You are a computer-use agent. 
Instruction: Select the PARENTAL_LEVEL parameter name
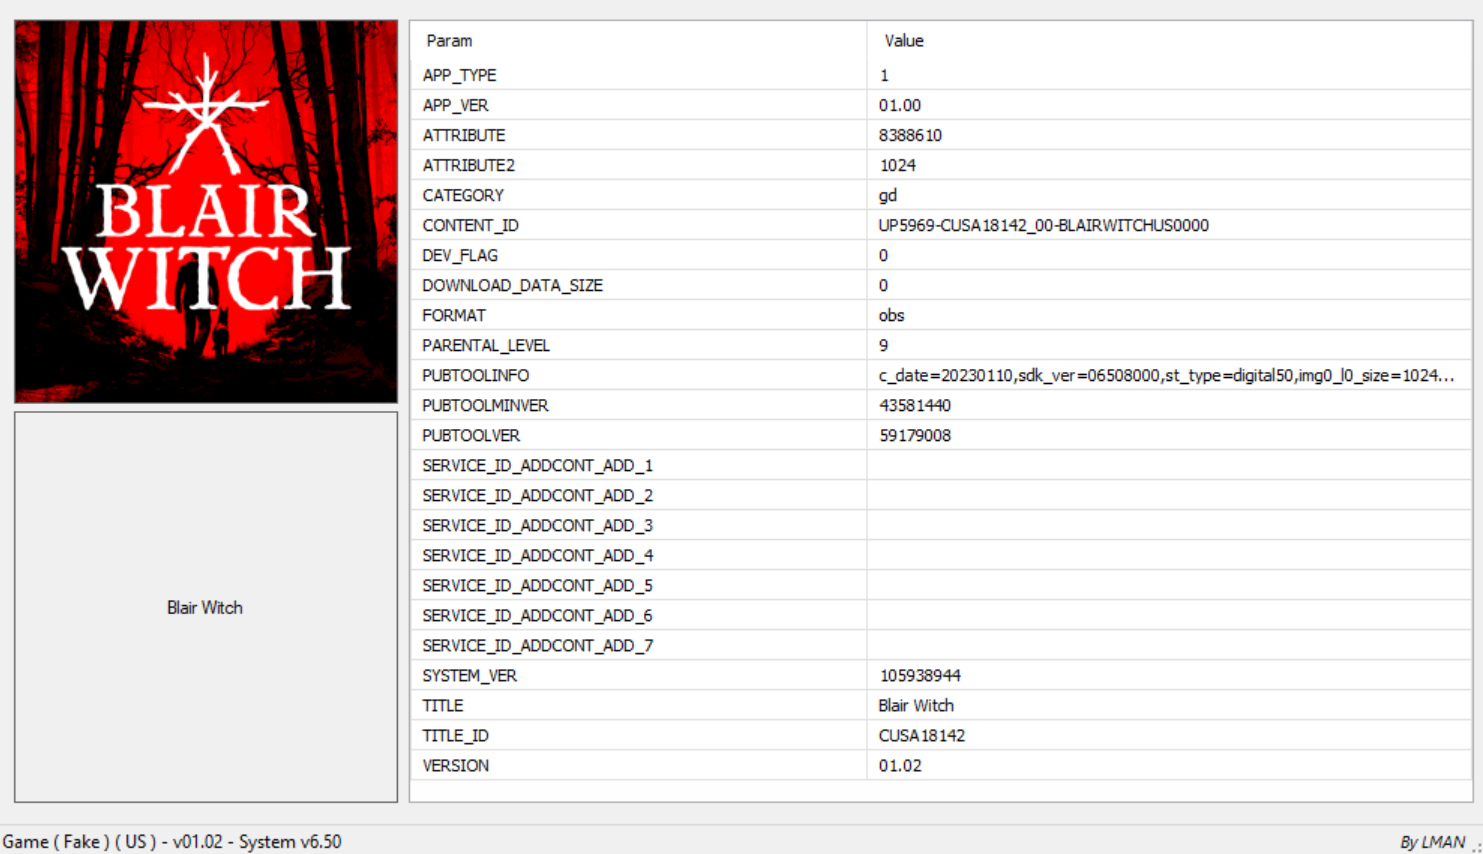click(486, 345)
